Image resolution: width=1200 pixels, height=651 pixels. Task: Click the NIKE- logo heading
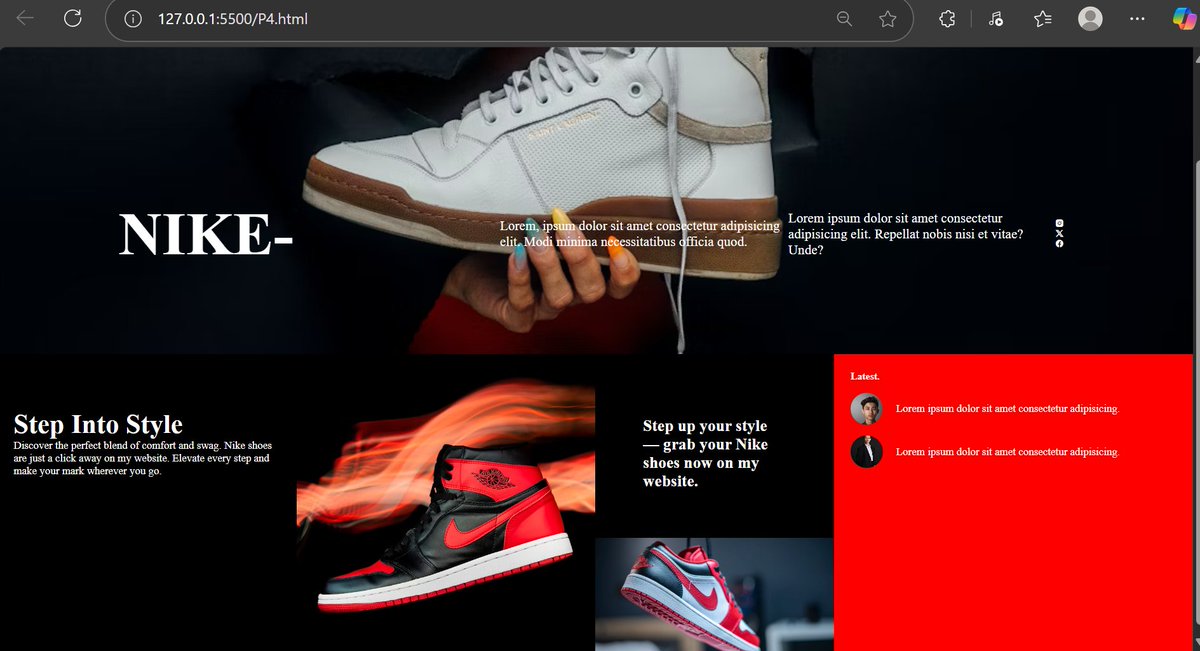point(206,235)
